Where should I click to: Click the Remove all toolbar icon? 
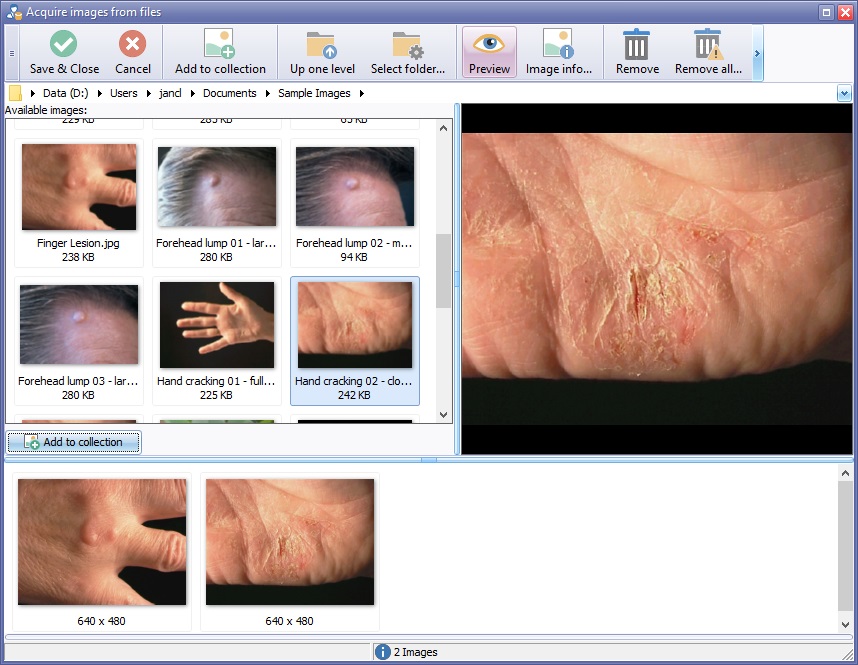pyautogui.click(x=708, y=45)
